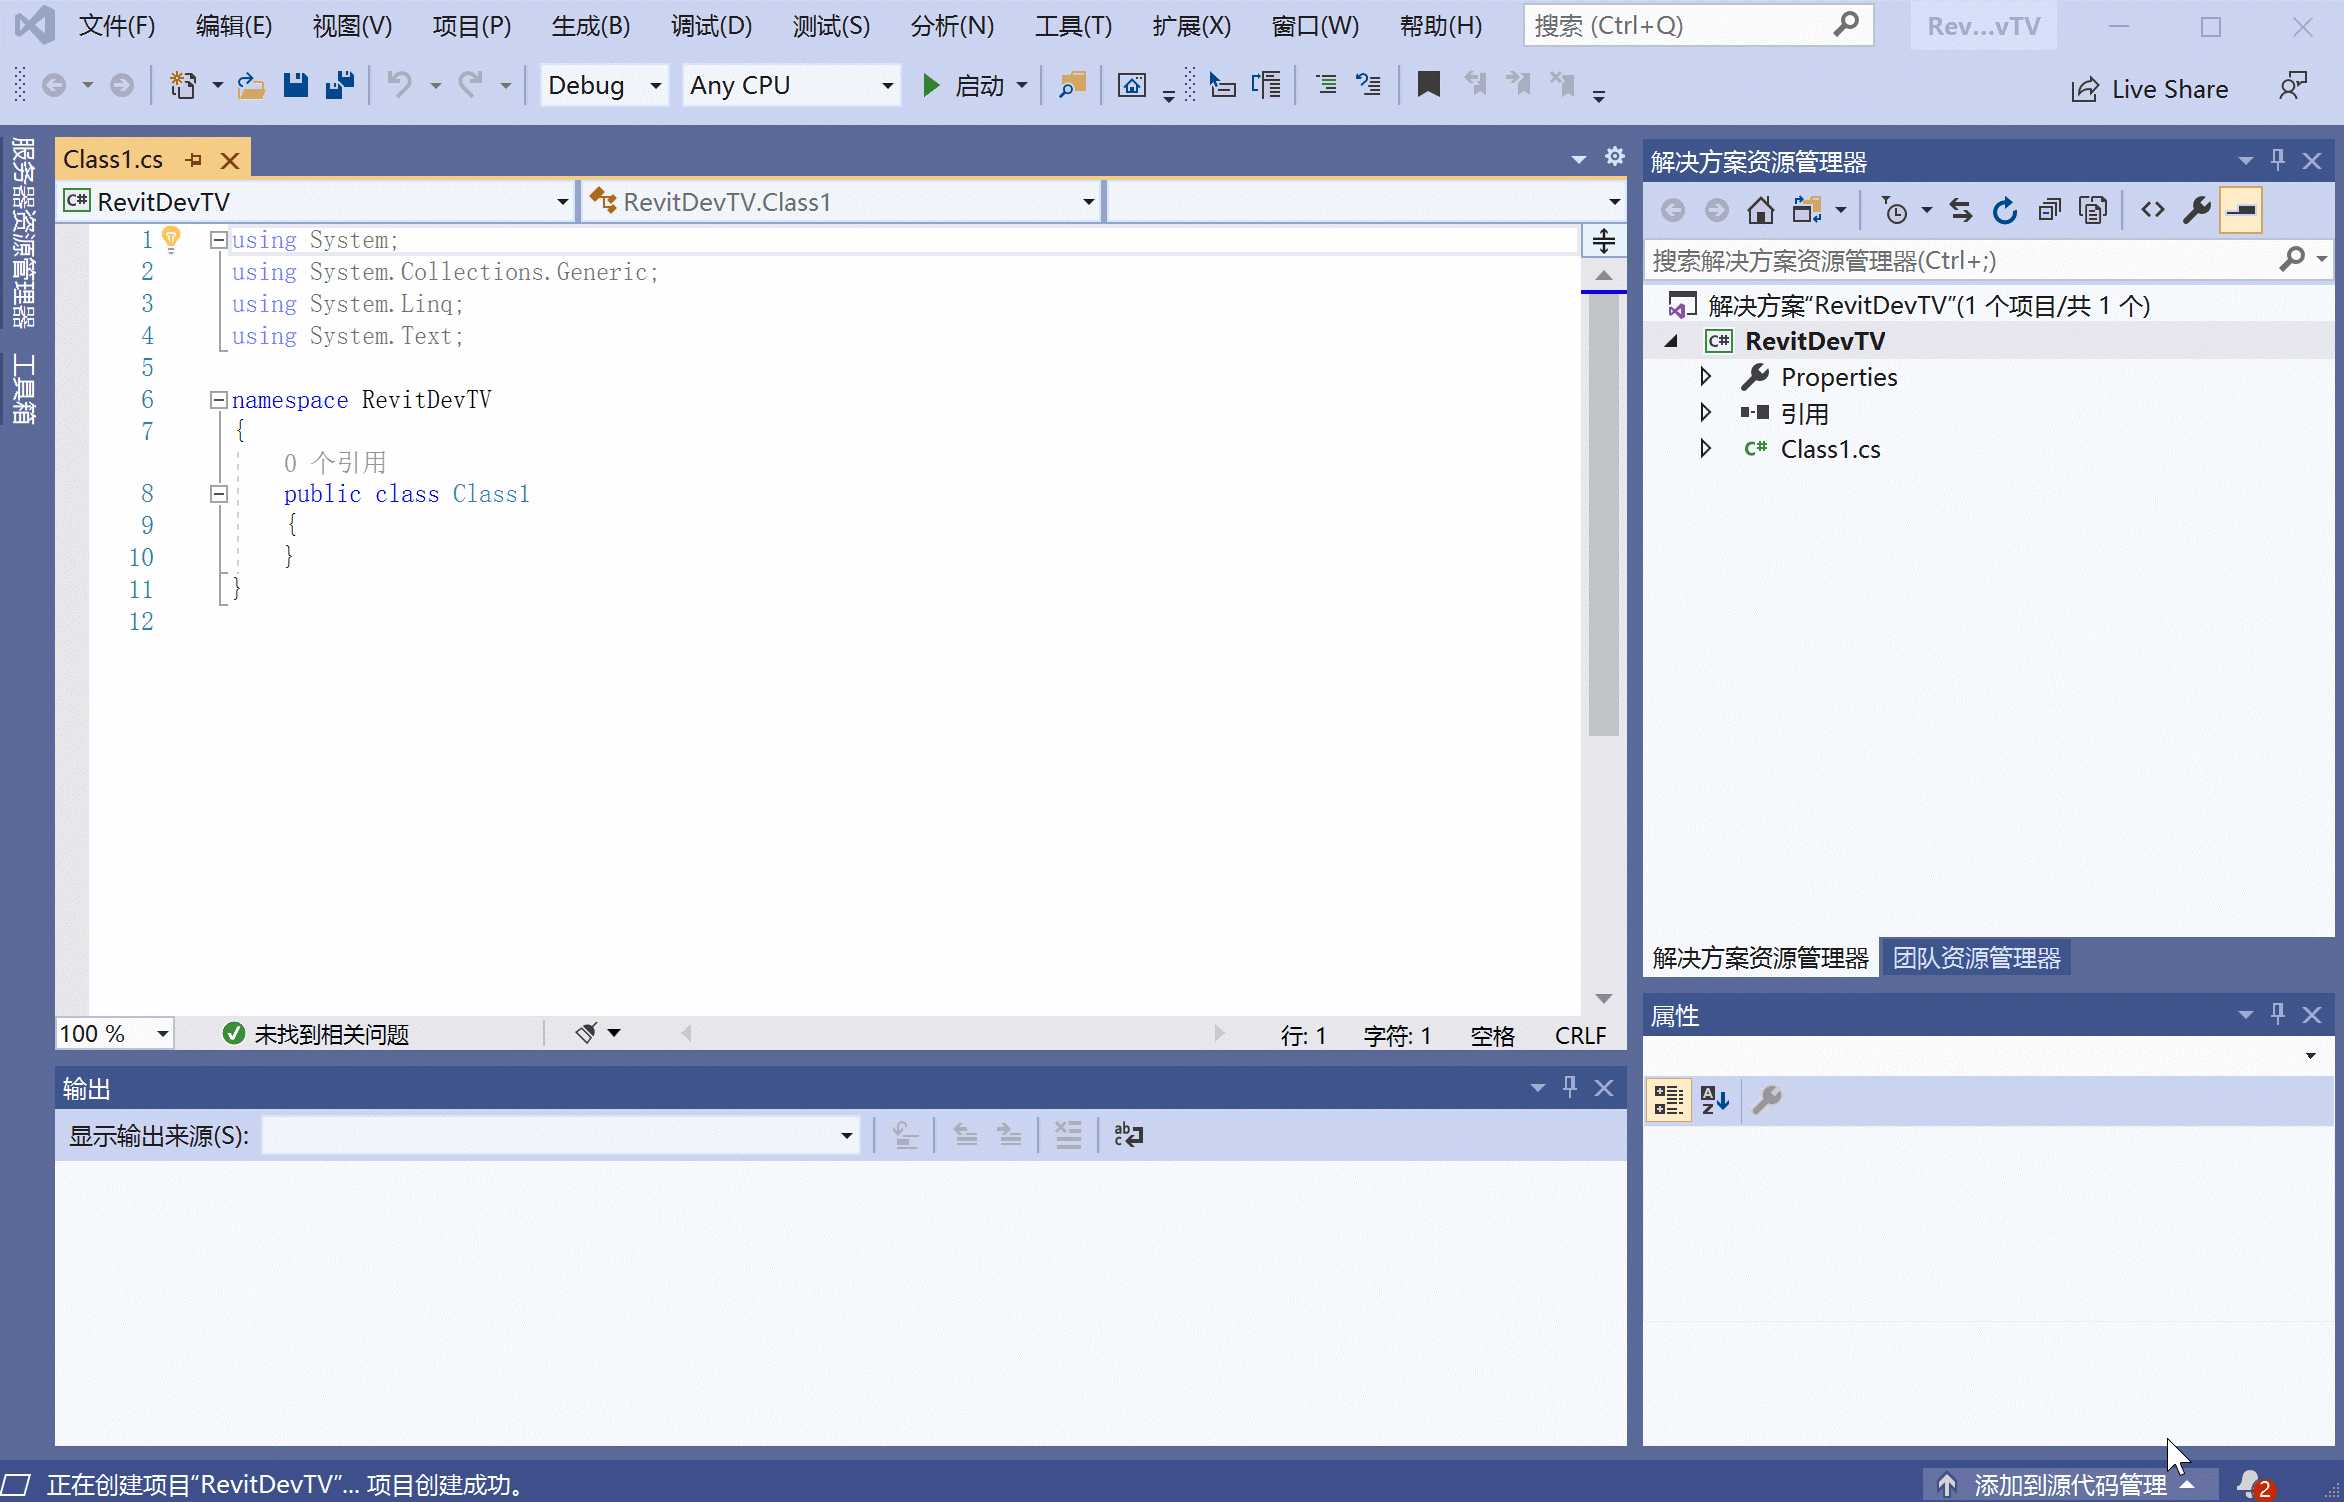Click the uncomment lines icon
Image resolution: width=2344 pixels, height=1502 pixels.
1368,86
